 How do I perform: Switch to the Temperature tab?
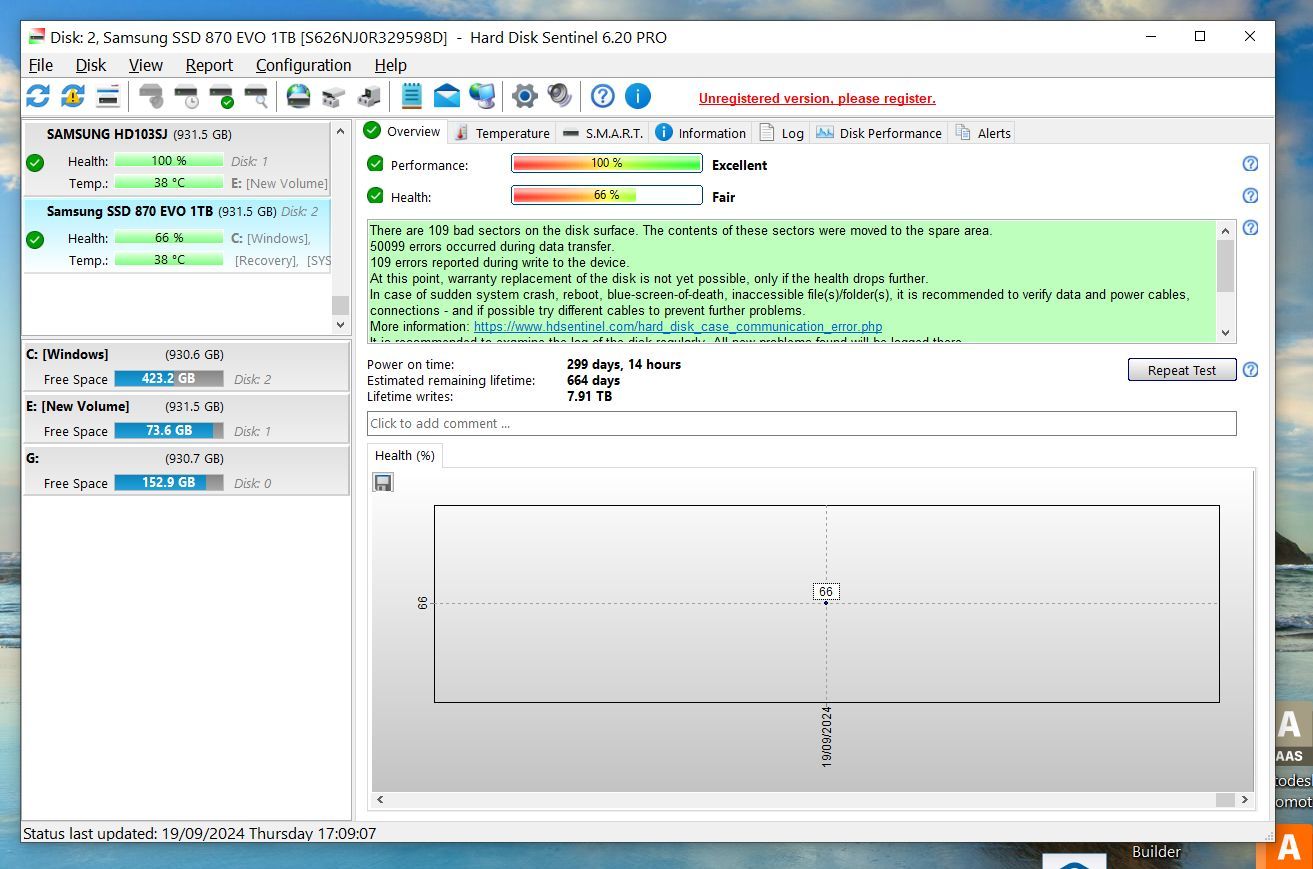point(501,133)
